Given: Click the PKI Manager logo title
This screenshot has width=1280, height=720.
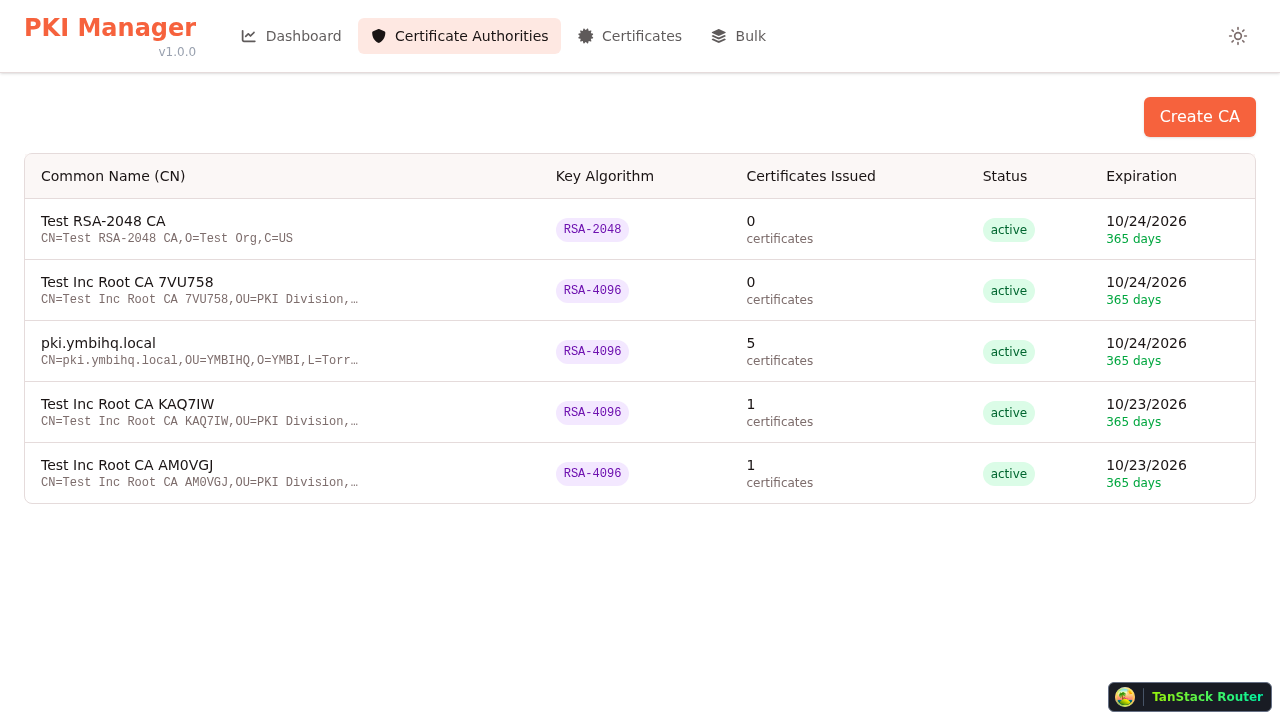Looking at the screenshot, I should [x=110, y=28].
